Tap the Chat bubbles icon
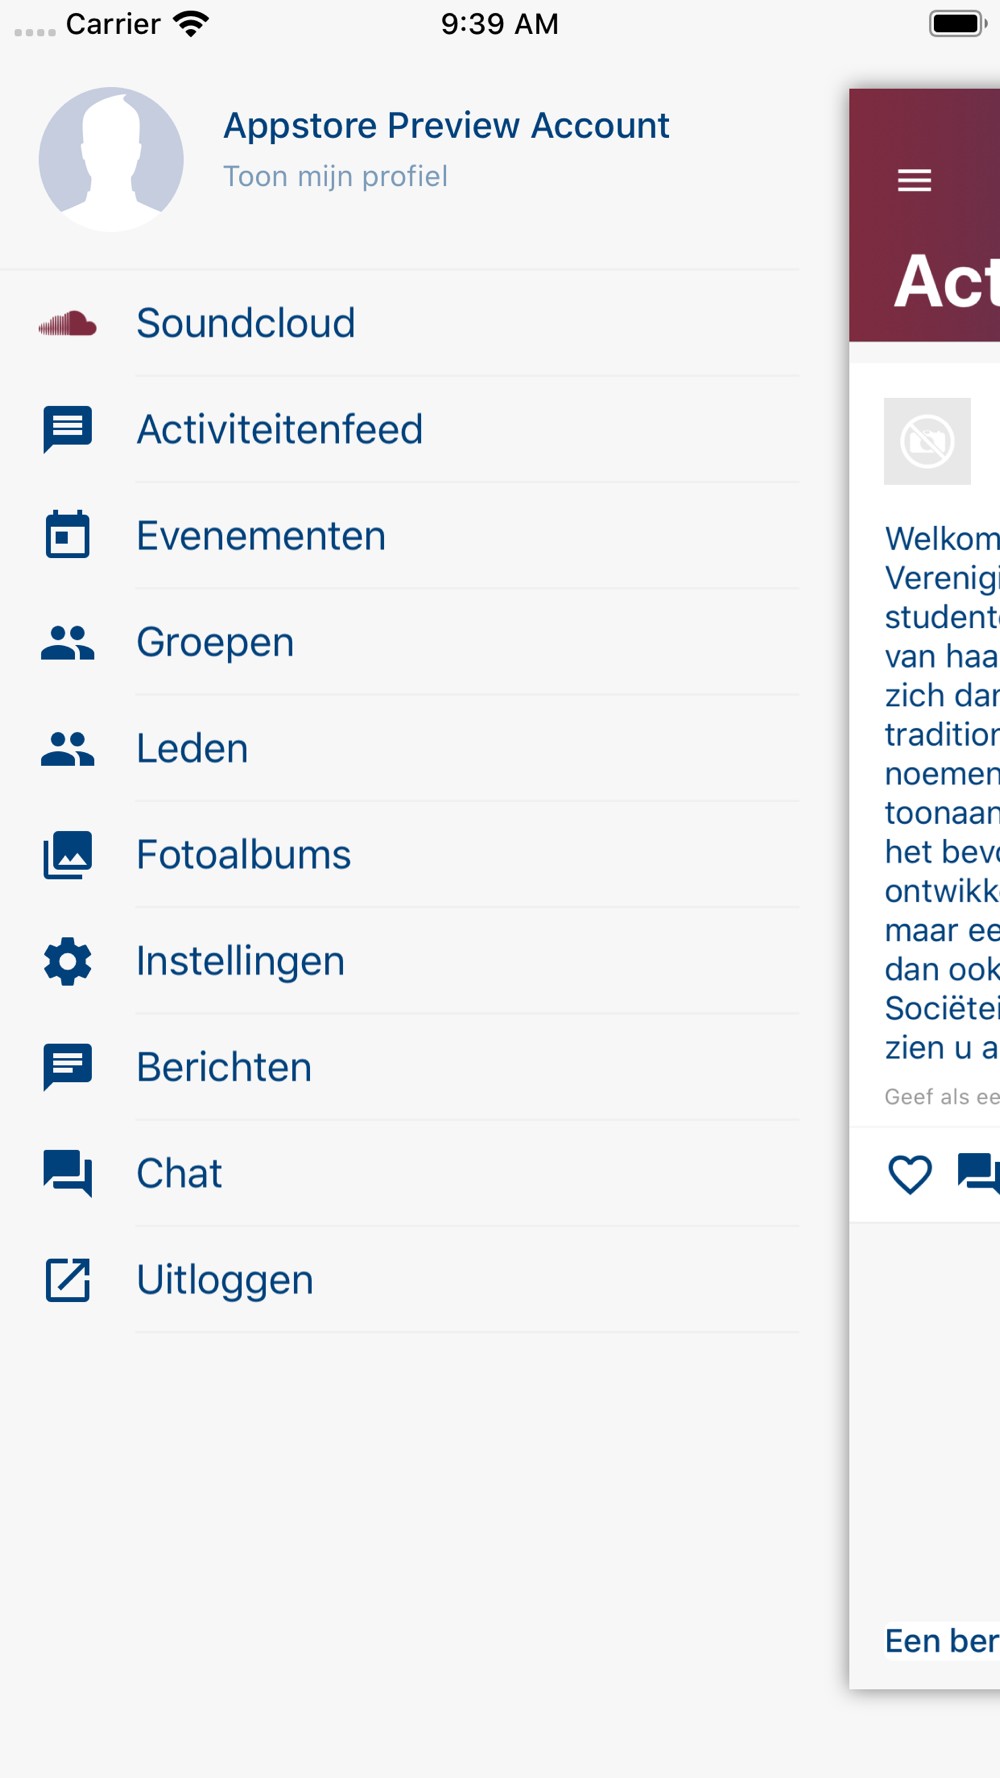This screenshot has width=1000, height=1778. tap(67, 1173)
